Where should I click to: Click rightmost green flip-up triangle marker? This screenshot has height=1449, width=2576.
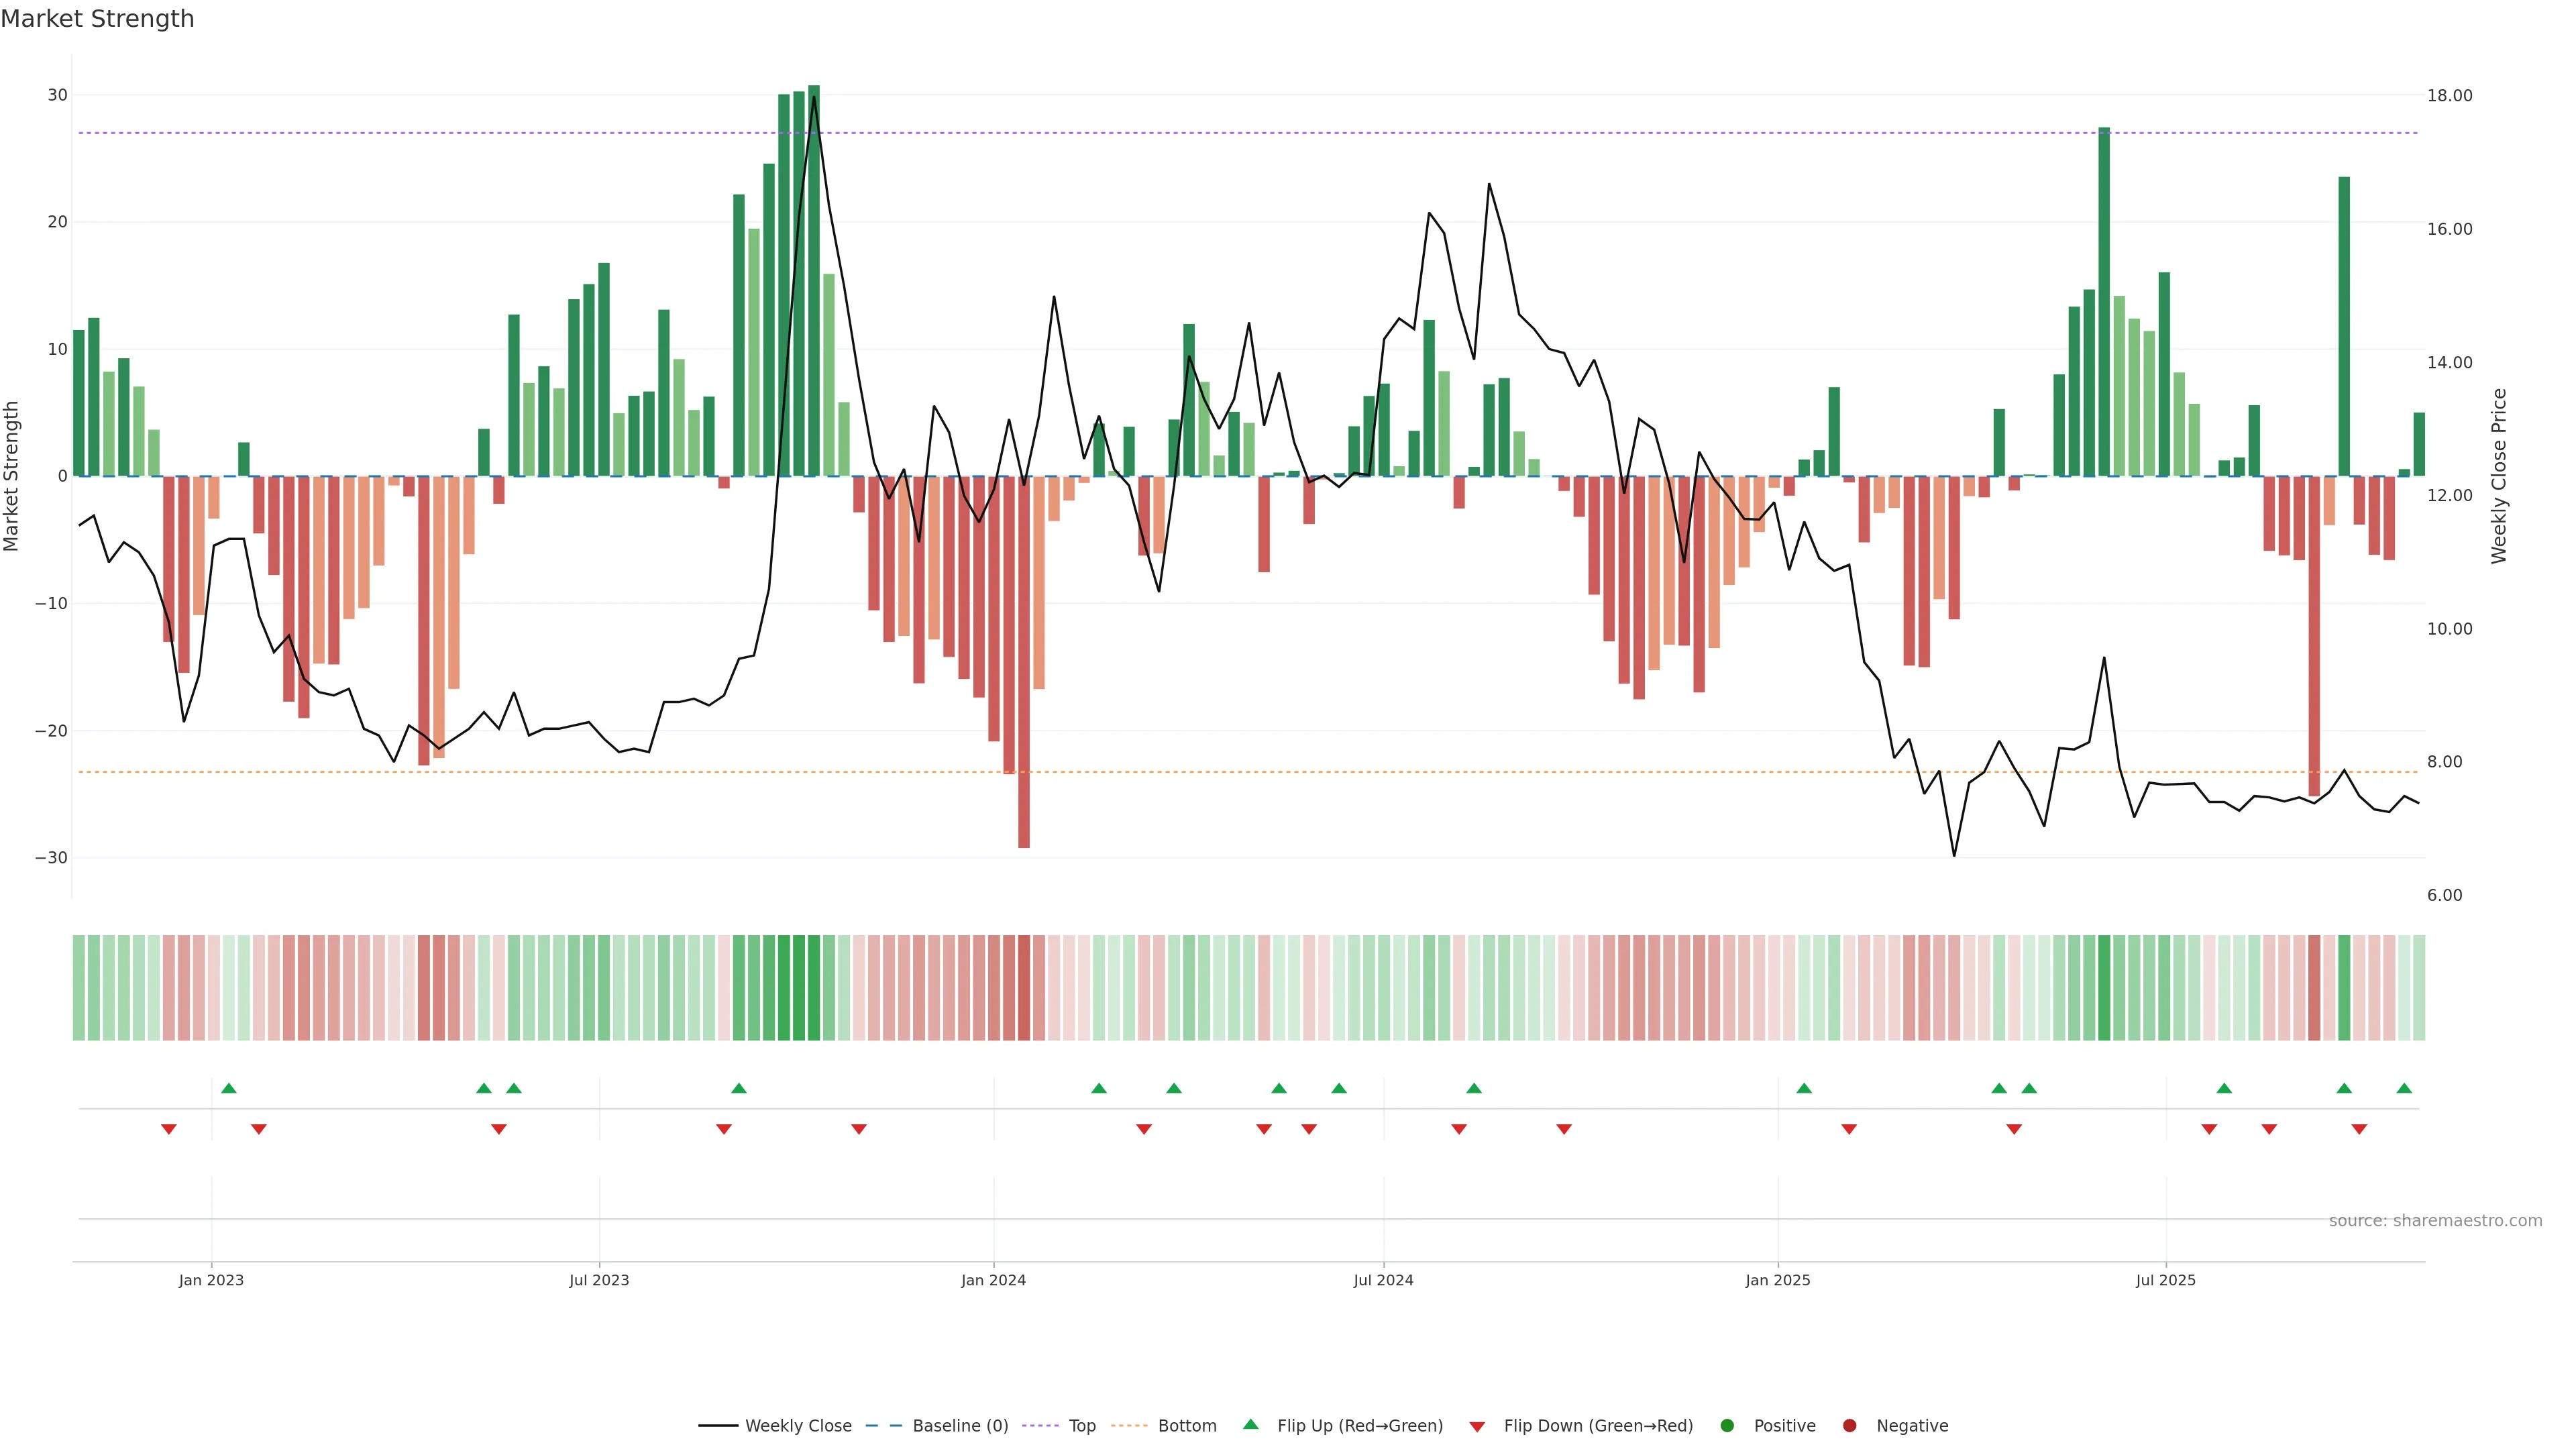(2404, 1088)
